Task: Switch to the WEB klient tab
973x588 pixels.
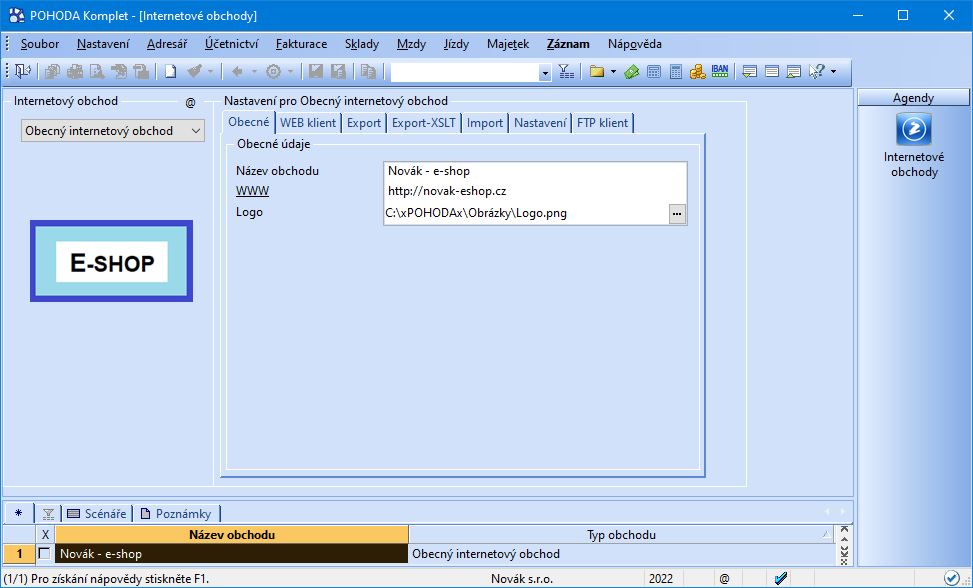Action: pos(308,123)
